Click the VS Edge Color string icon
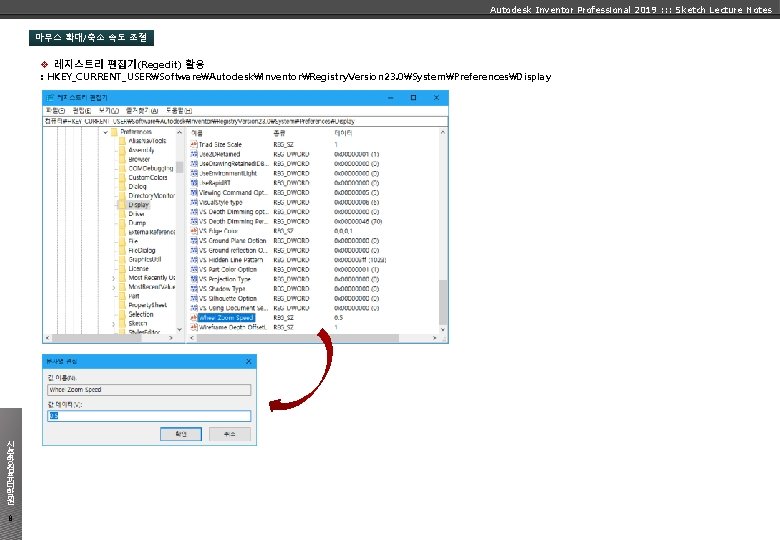The image size is (780, 540). [194, 231]
